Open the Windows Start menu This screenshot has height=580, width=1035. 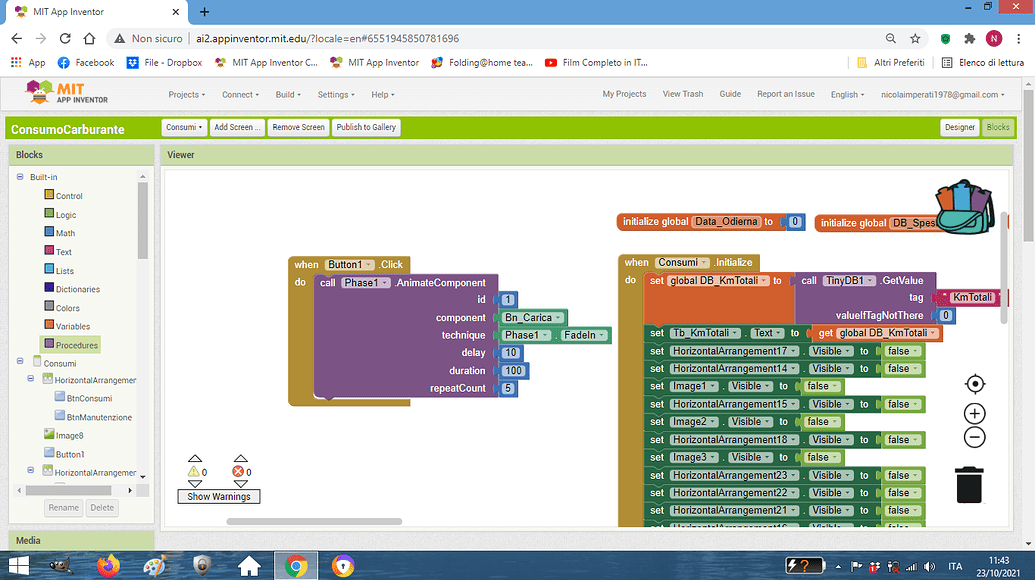[x=18, y=565]
